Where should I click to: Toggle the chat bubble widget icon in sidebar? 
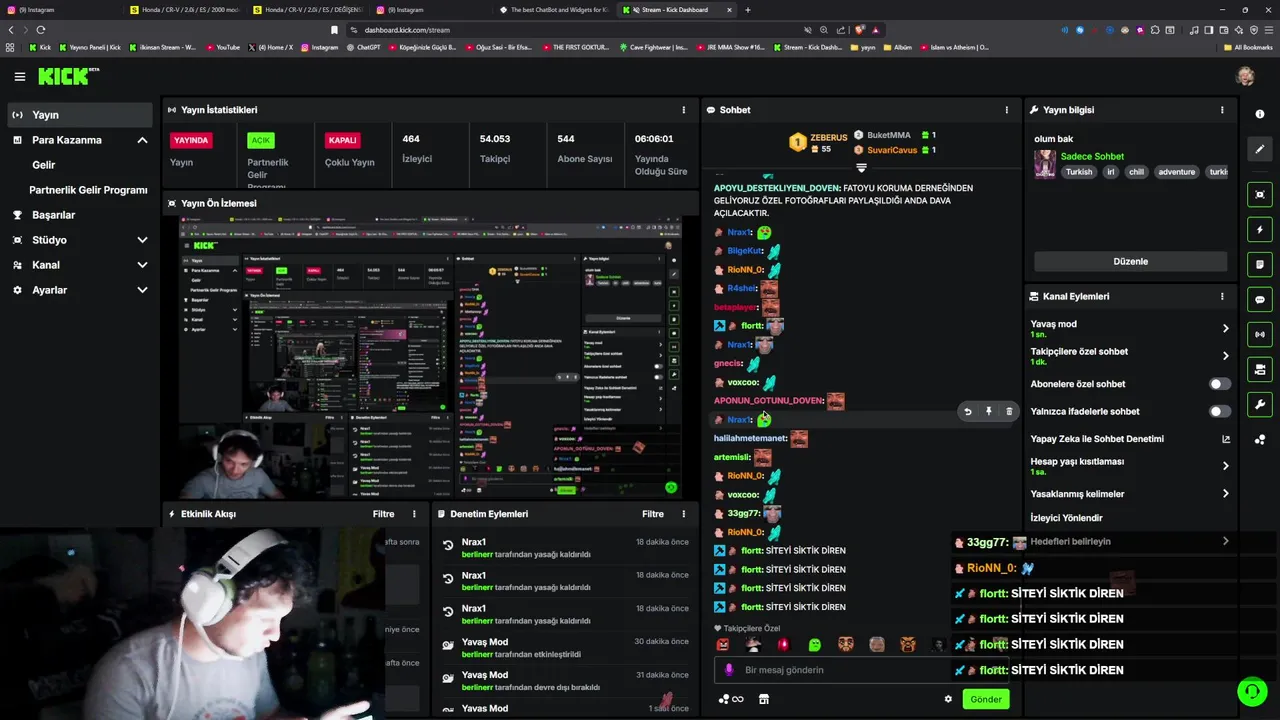point(1260,300)
